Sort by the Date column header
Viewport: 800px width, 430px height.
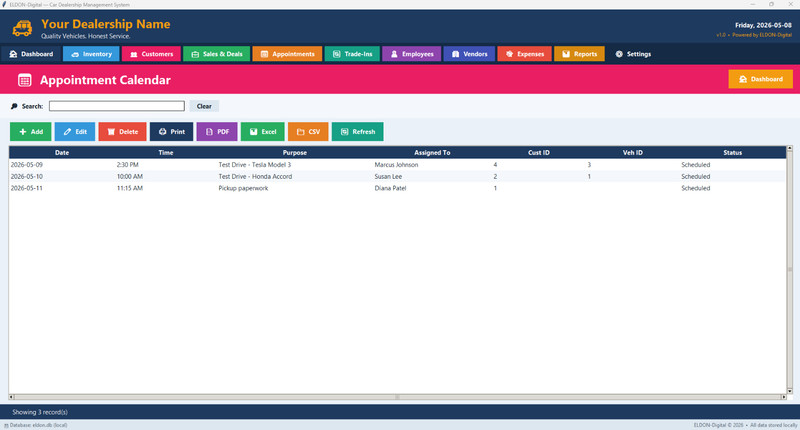coord(62,153)
